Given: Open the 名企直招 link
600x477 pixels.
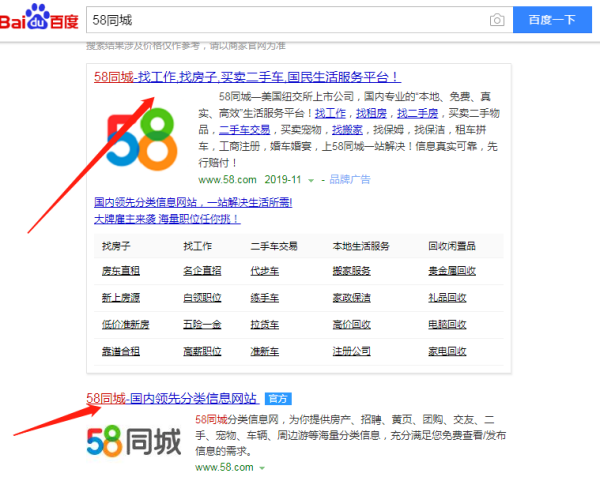Looking at the screenshot, I should point(202,271).
